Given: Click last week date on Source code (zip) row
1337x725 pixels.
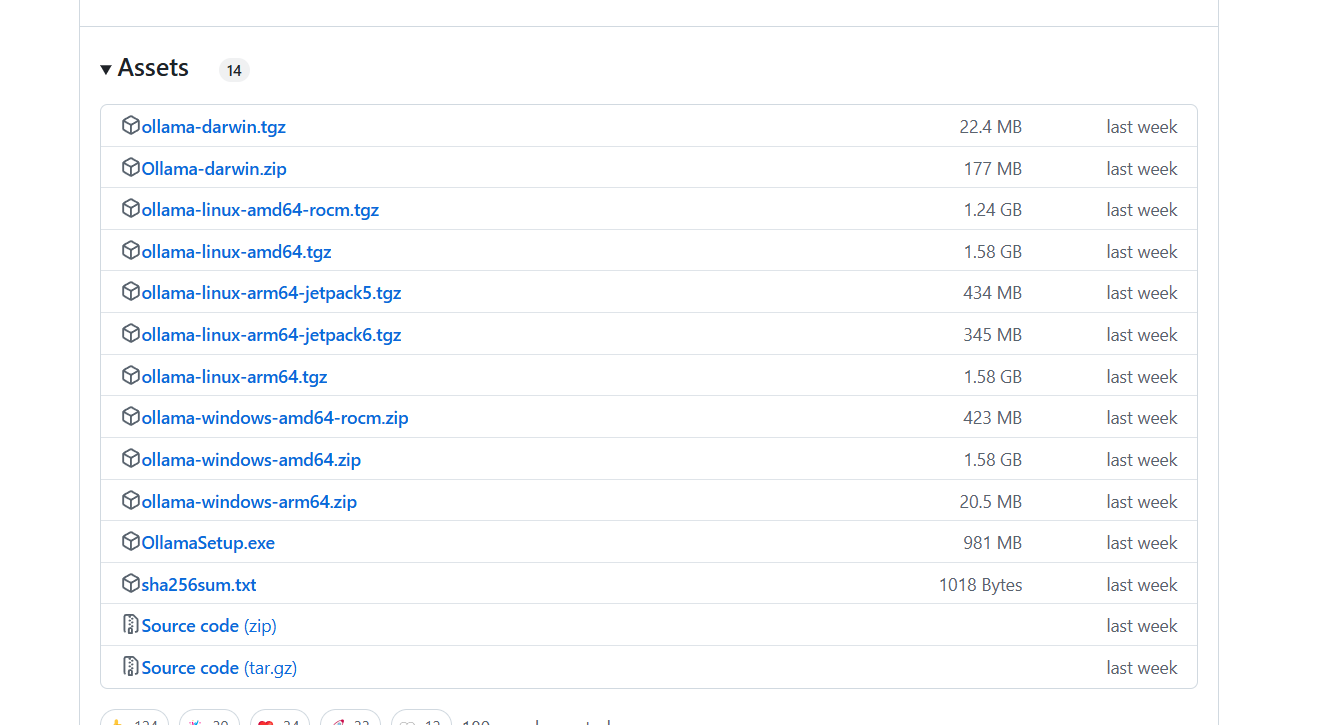Looking at the screenshot, I should (x=1142, y=626).
